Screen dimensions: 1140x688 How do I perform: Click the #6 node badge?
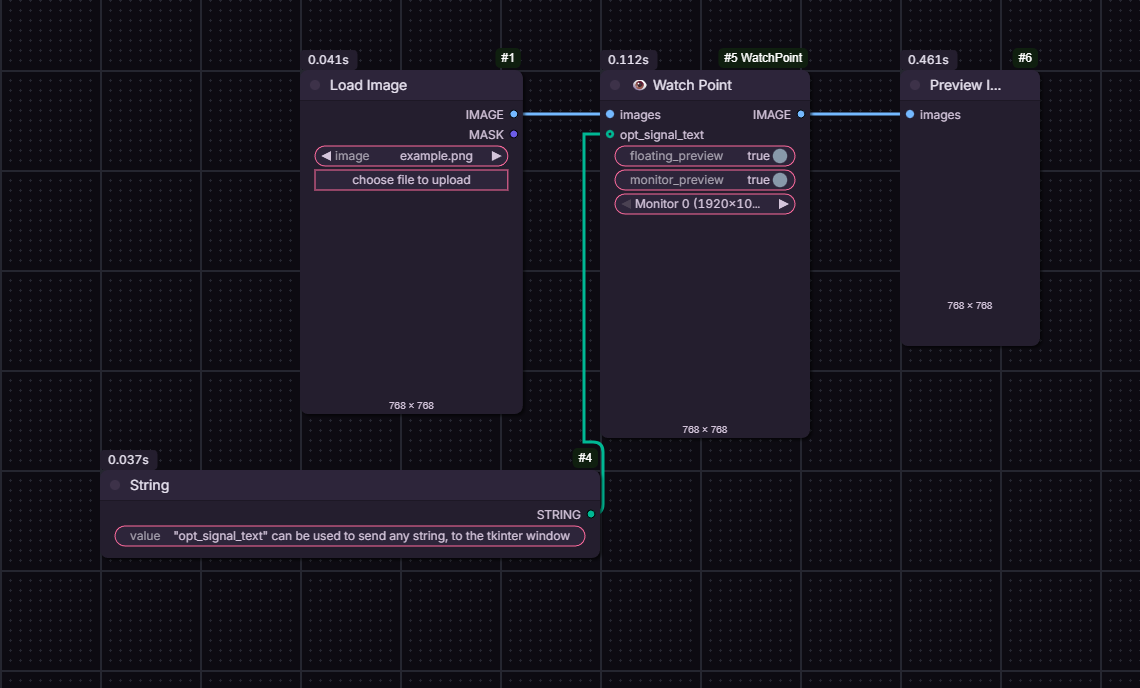click(1024, 57)
